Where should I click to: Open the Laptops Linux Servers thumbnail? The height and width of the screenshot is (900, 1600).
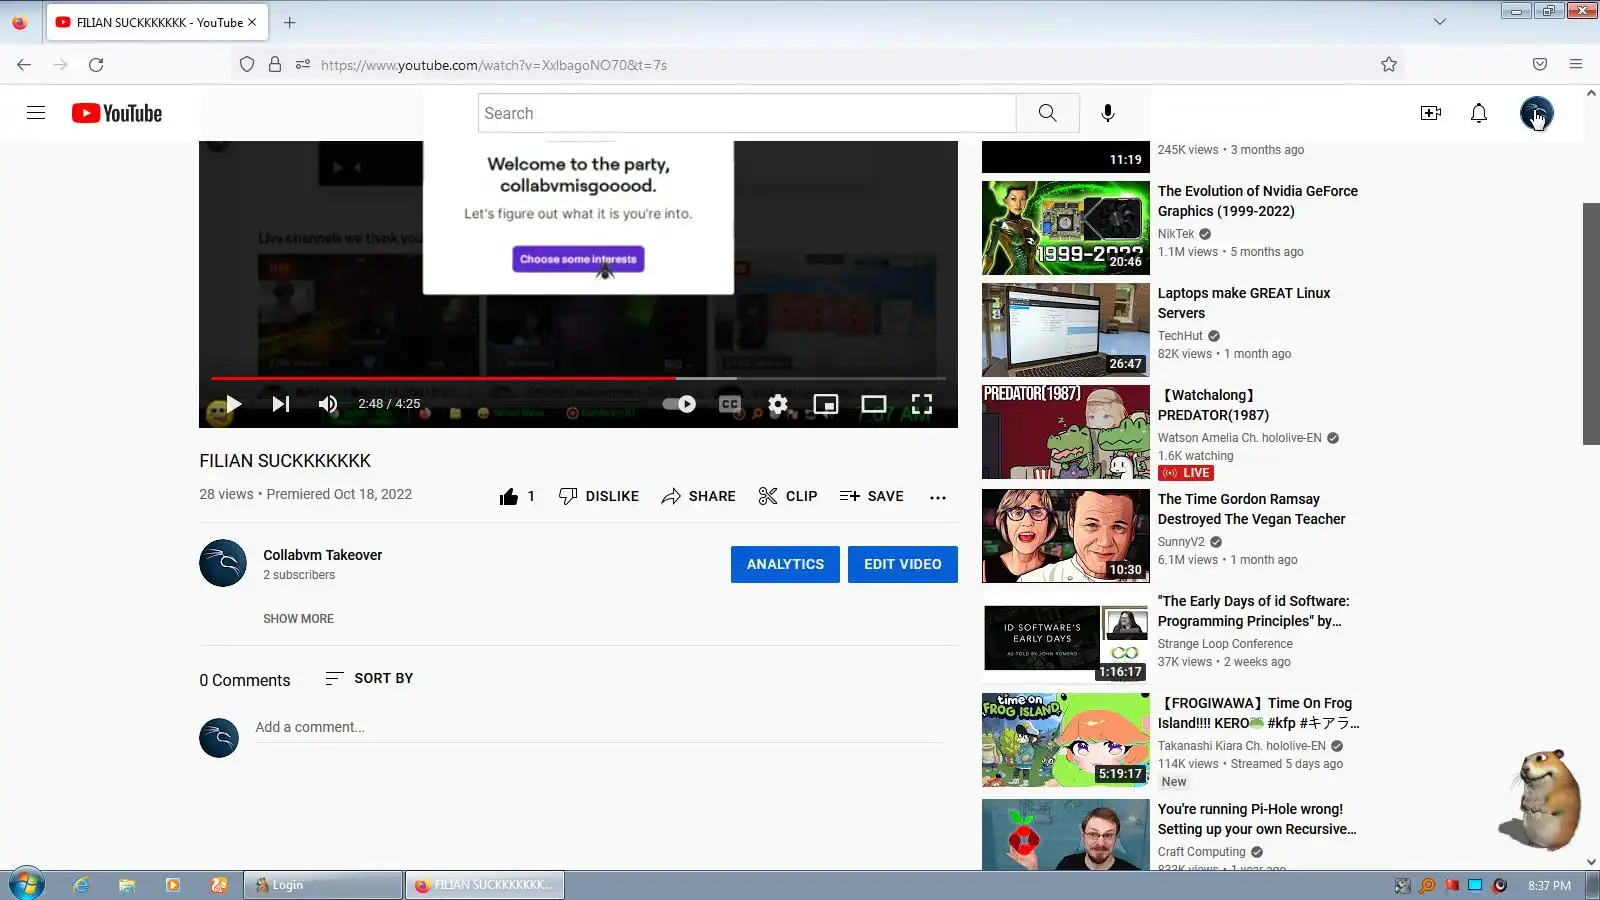pyautogui.click(x=1066, y=330)
